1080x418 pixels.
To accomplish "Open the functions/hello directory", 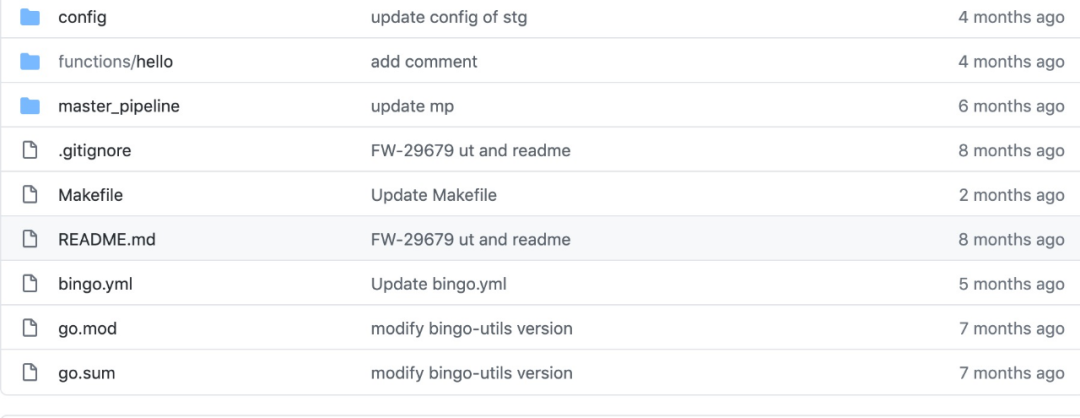I will 115,62.
